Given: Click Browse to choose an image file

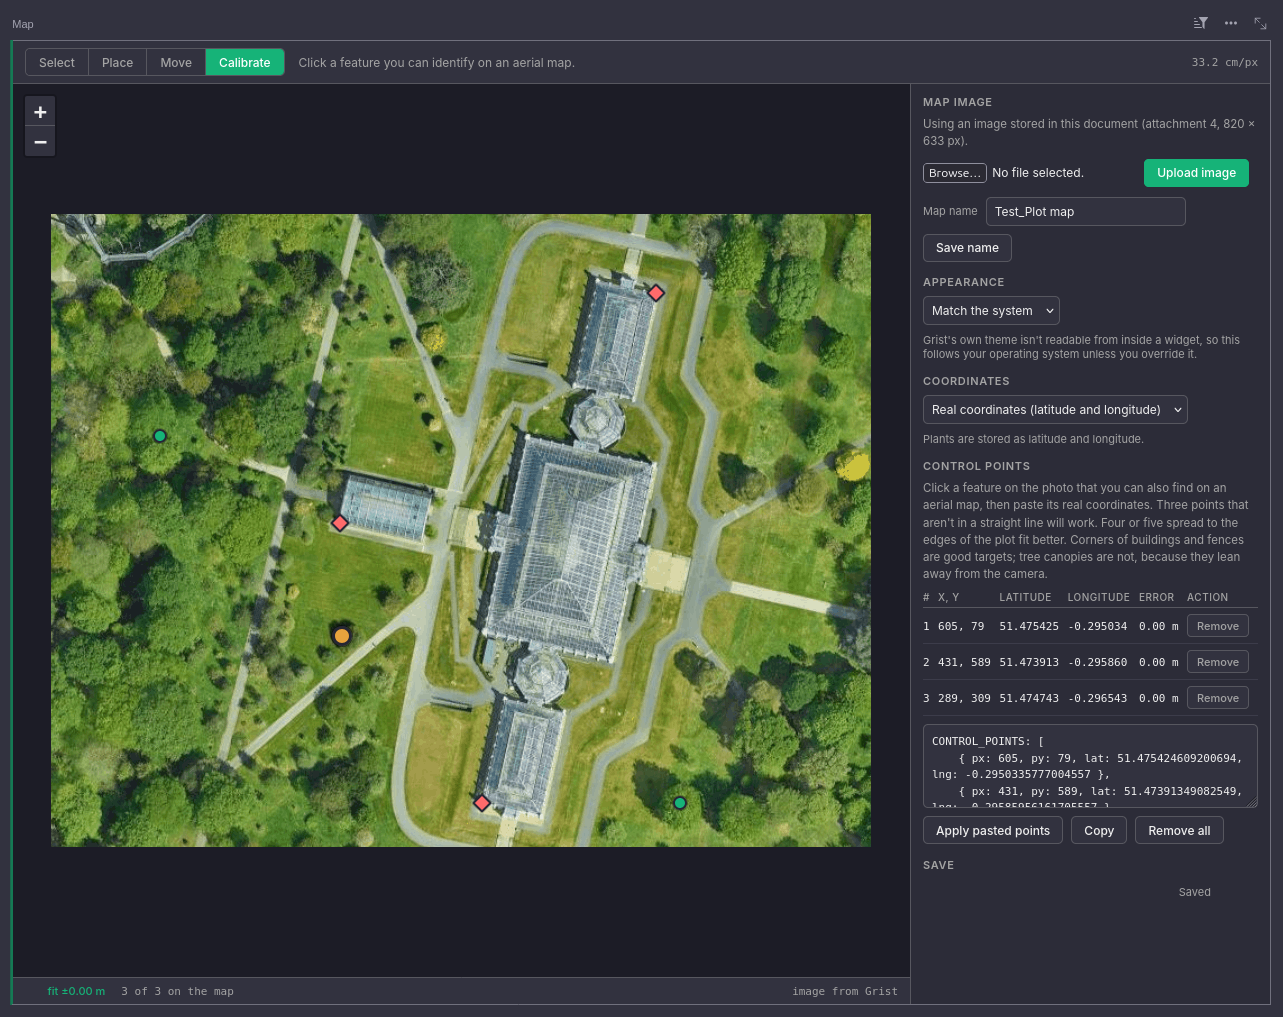Looking at the screenshot, I should click(x=955, y=173).
